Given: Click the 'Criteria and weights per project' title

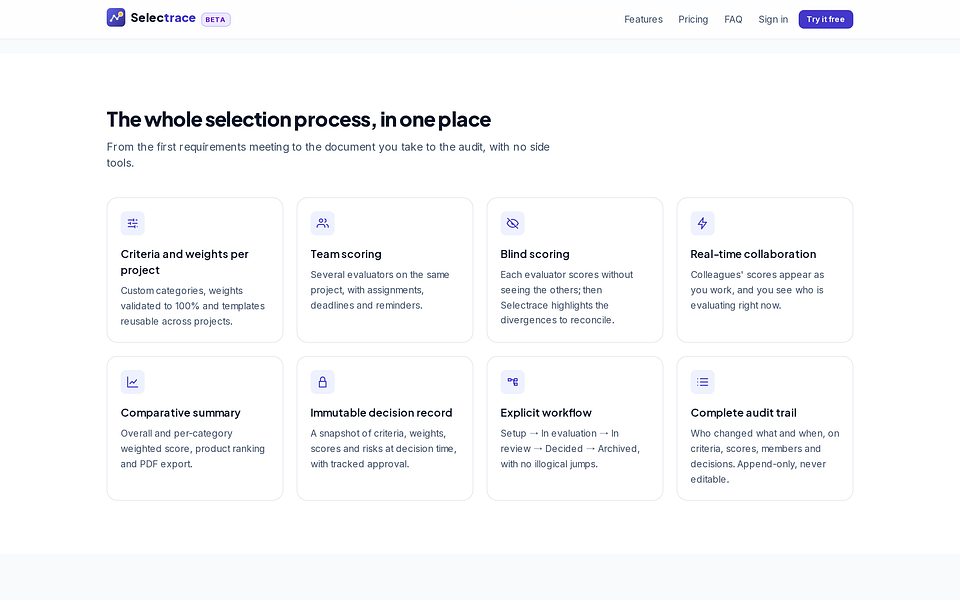Looking at the screenshot, I should click(184, 262).
